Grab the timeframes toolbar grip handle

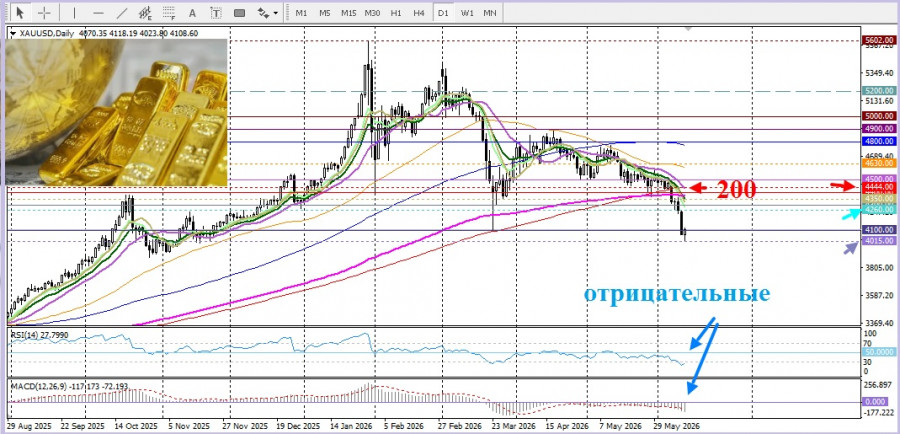click(x=288, y=12)
